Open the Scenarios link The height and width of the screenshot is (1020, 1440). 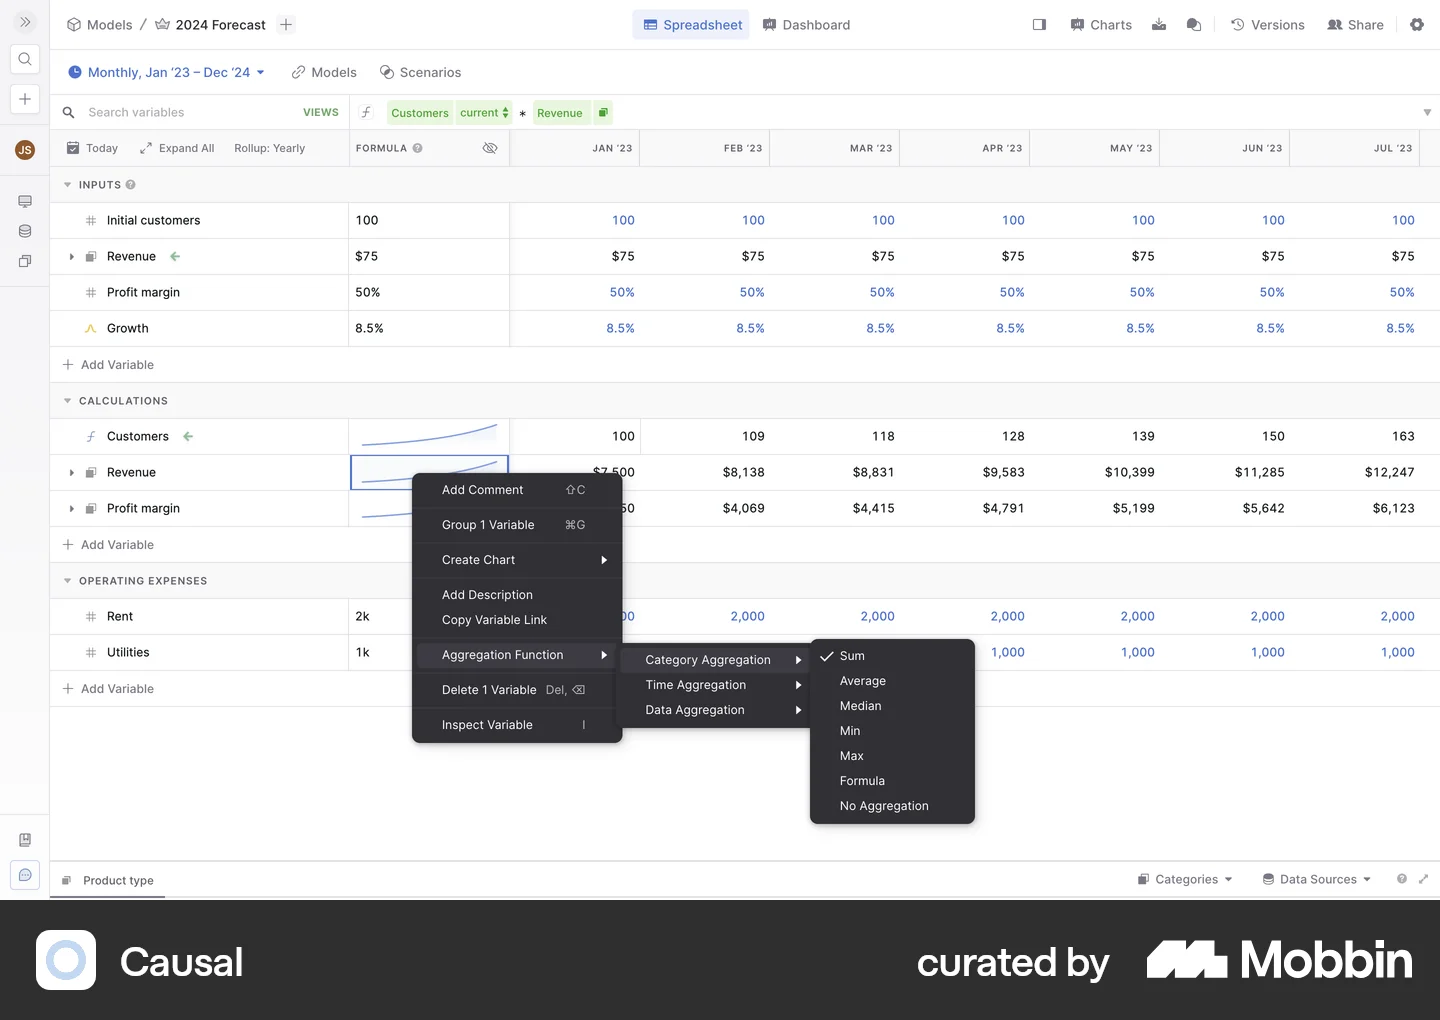coord(420,72)
